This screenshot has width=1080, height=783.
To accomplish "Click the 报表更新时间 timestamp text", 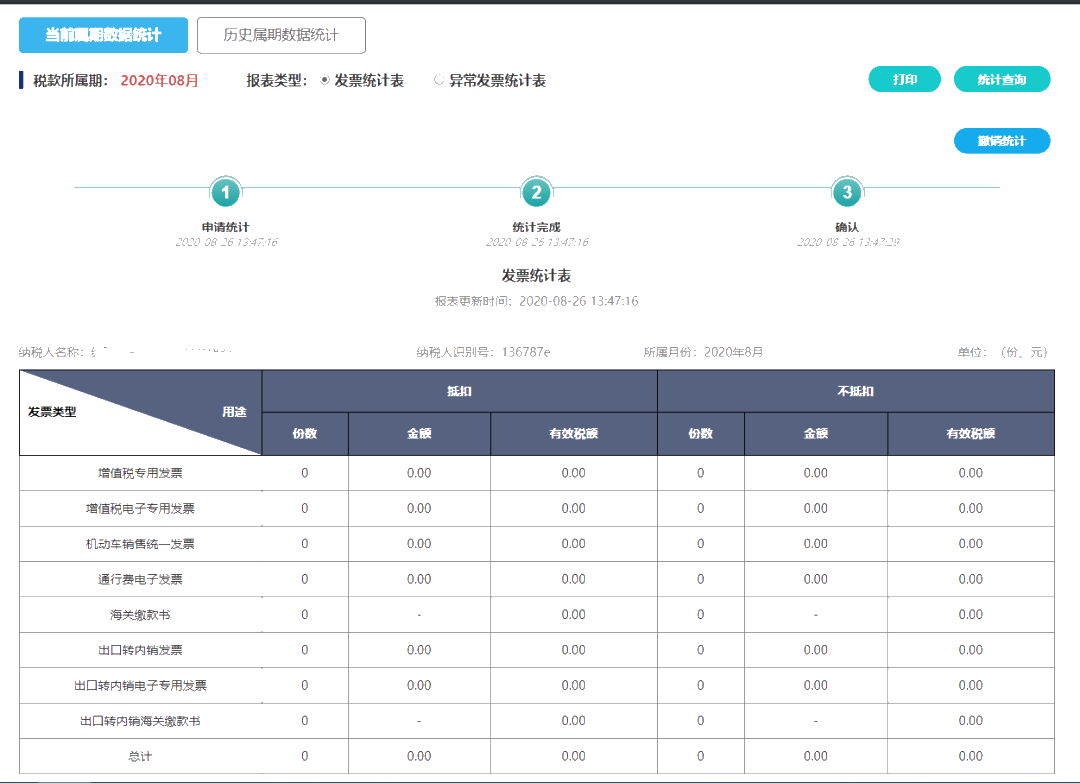I will click(x=537, y=300).
